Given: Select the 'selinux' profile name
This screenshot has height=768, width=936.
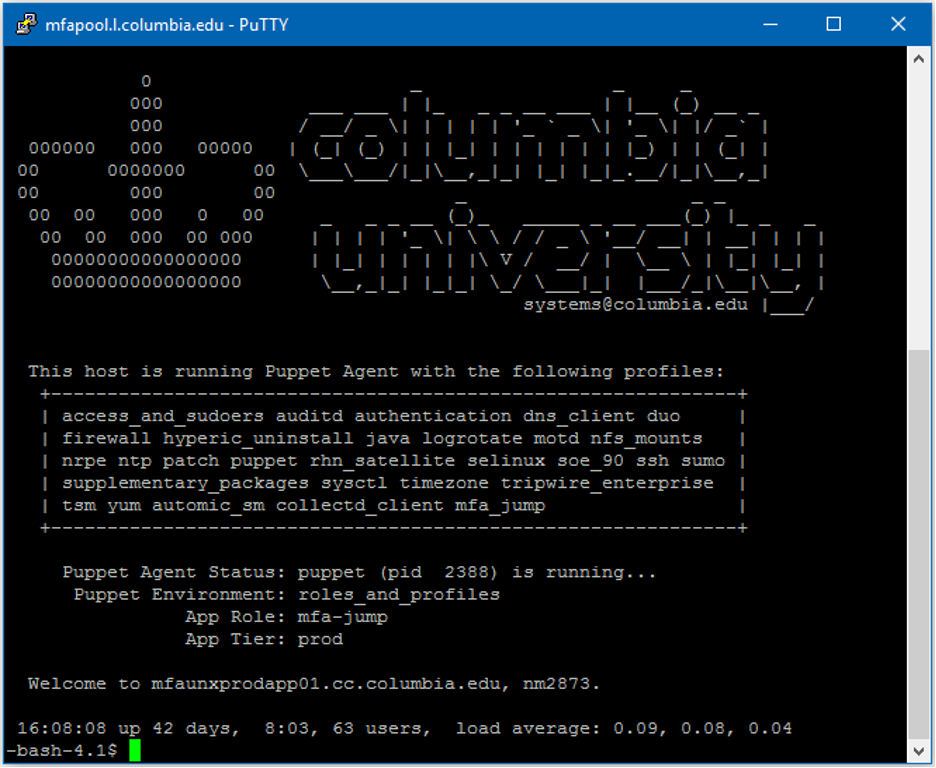Looking at the screenshot, I should coord(506,461).
